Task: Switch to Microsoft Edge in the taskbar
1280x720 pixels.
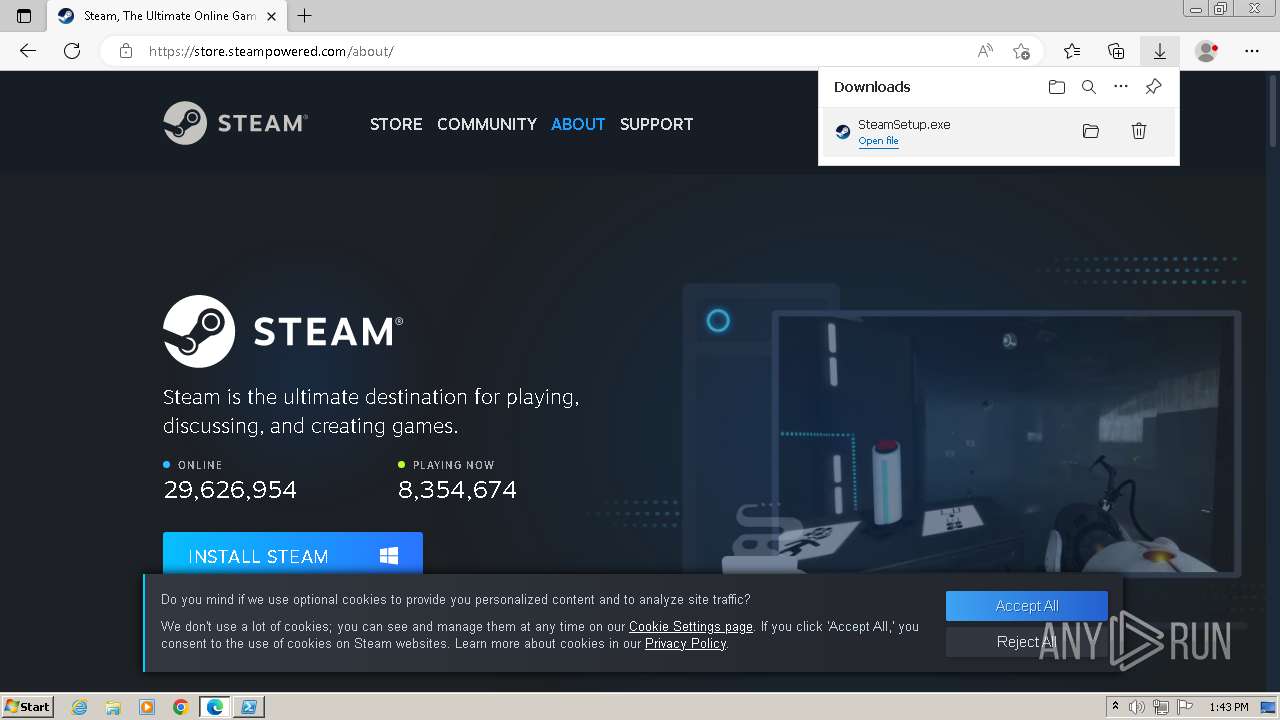Action: point(215,707)
